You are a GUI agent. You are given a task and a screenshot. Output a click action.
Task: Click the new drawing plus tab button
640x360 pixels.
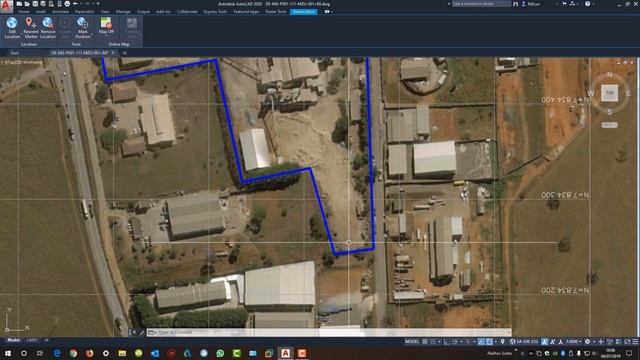pyautogui.click(x=124, y=53)
